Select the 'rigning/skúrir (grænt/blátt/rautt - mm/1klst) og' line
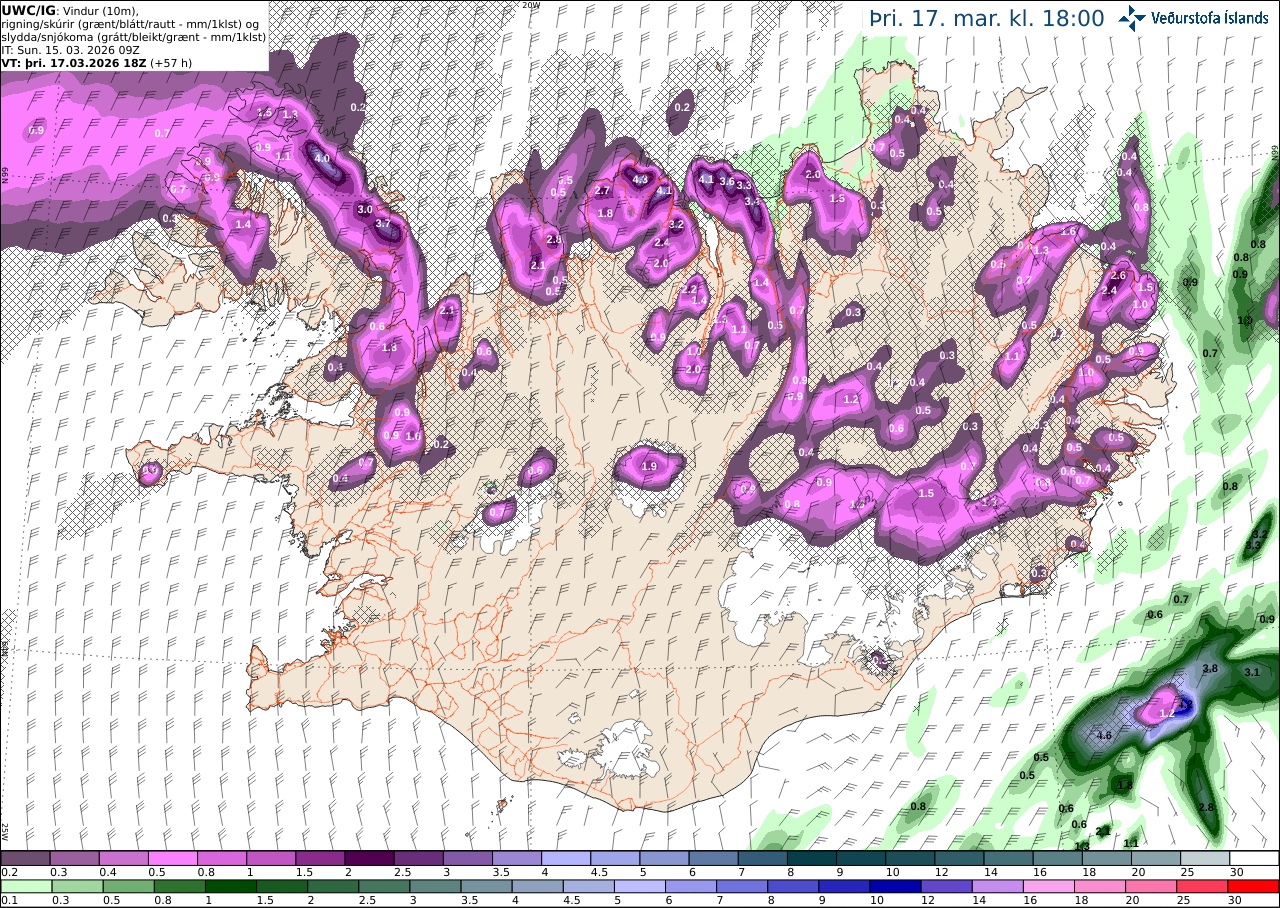This screenshot has width=1280, height=908. (130, 23)
